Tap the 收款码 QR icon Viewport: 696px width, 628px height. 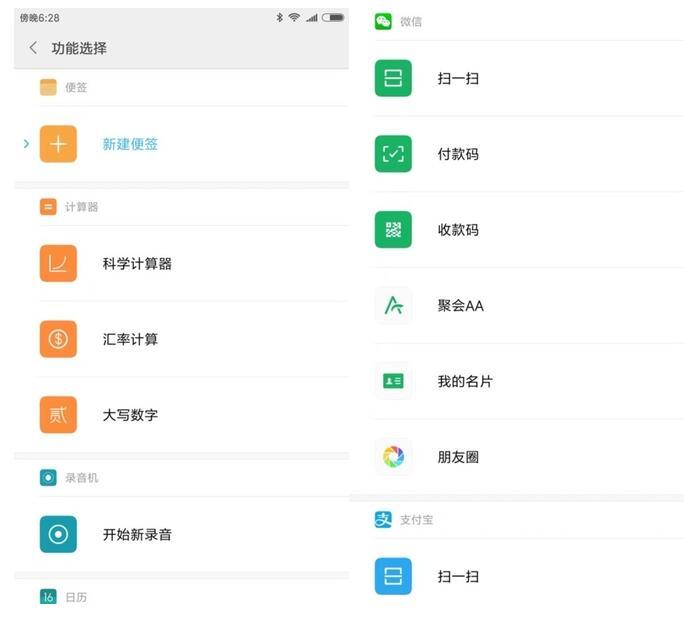pos(393,229)
